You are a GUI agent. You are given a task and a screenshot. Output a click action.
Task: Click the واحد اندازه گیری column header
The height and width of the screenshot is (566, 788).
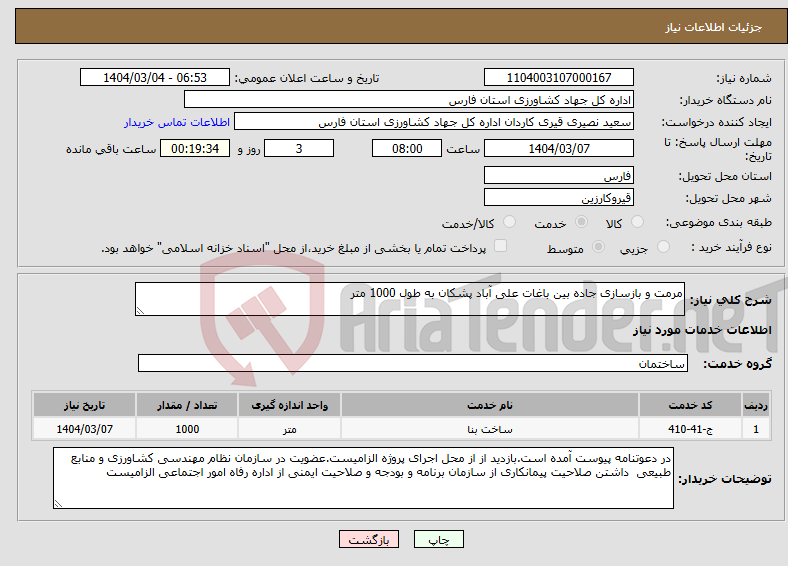click(x=289, y=405)
